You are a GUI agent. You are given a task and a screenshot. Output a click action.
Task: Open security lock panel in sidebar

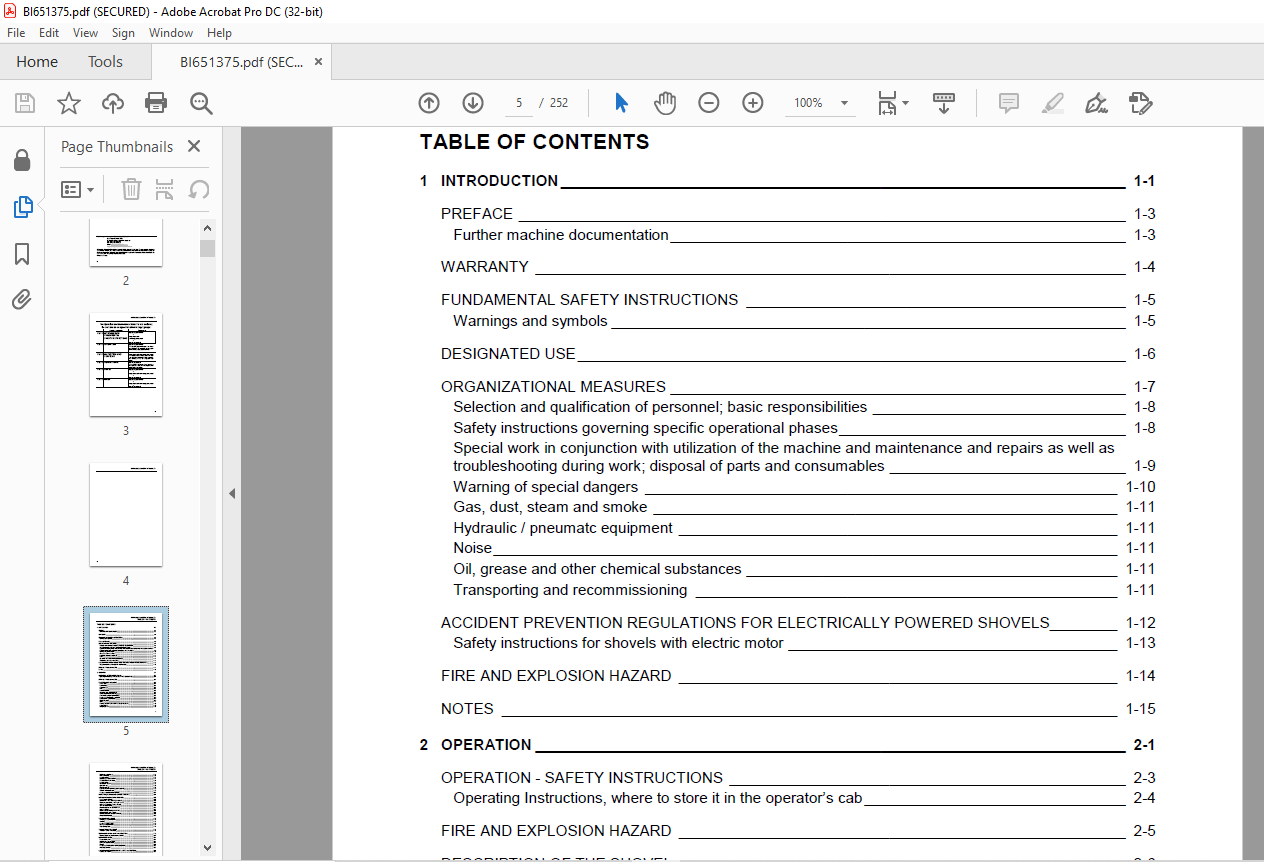pos(22,161)
